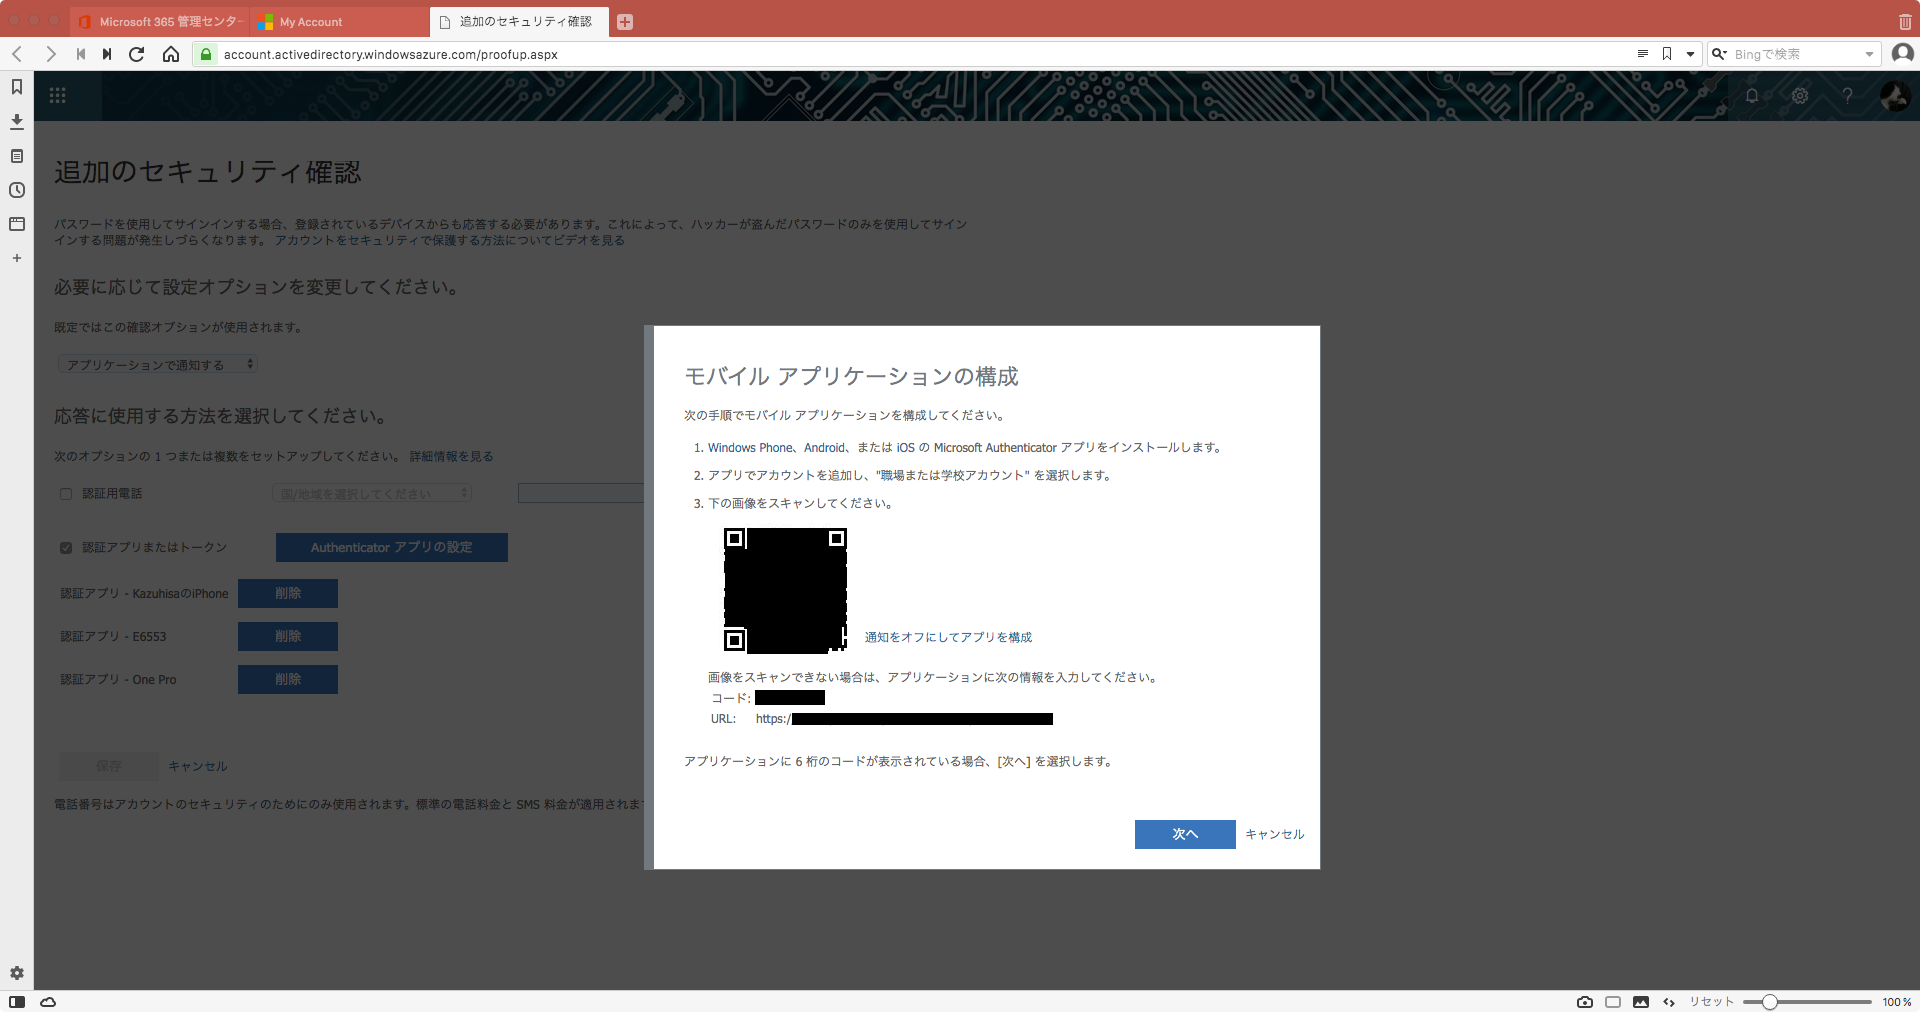Delete the One Pro authenticator app

click(x=288, y=680)
